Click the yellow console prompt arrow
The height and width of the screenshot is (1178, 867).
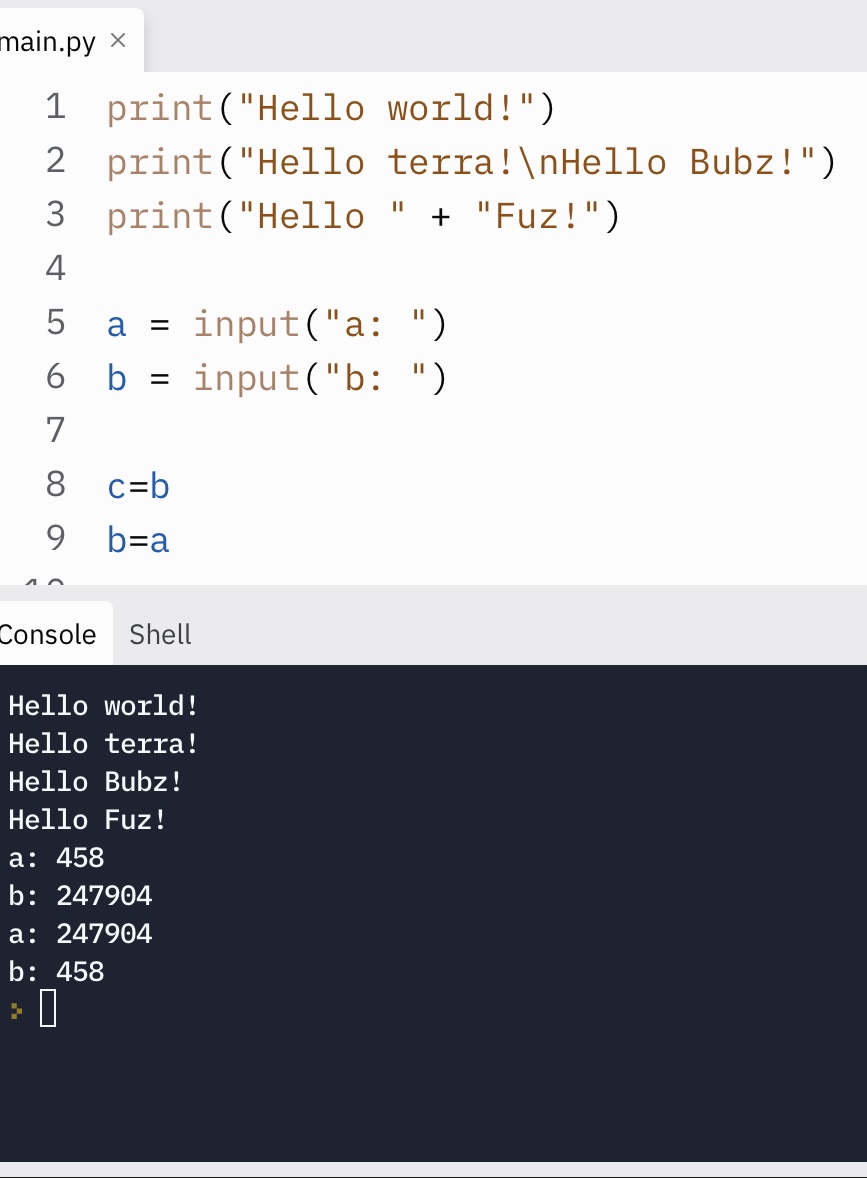click(x=16, y=1010)
